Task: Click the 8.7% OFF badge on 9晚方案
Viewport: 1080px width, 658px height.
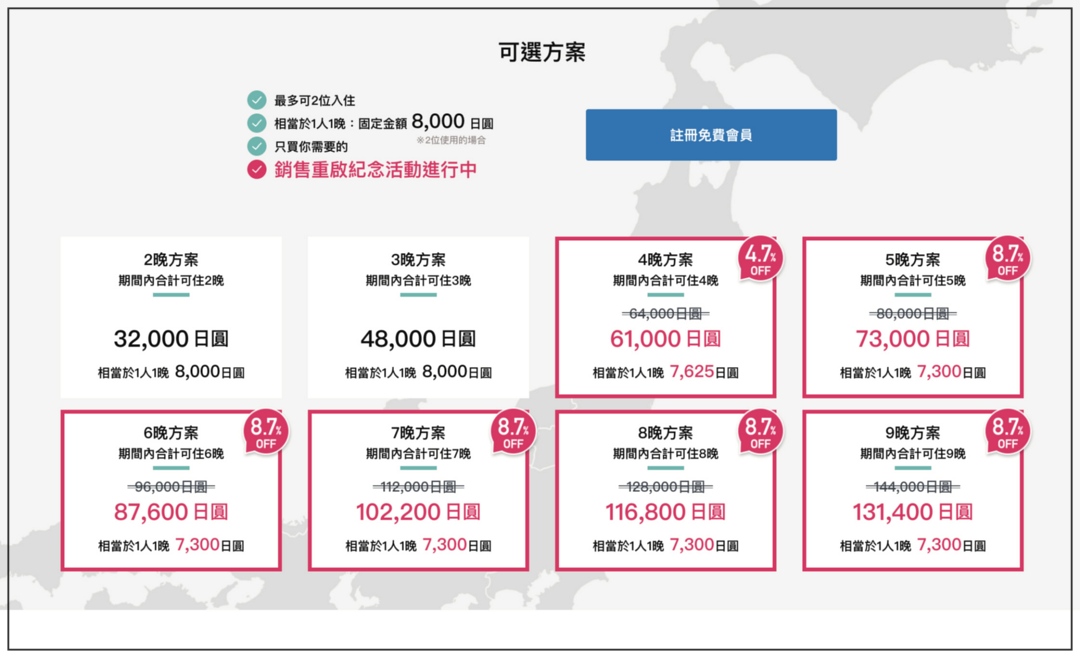Action: pyautogui.click(x=1007, y=434)
